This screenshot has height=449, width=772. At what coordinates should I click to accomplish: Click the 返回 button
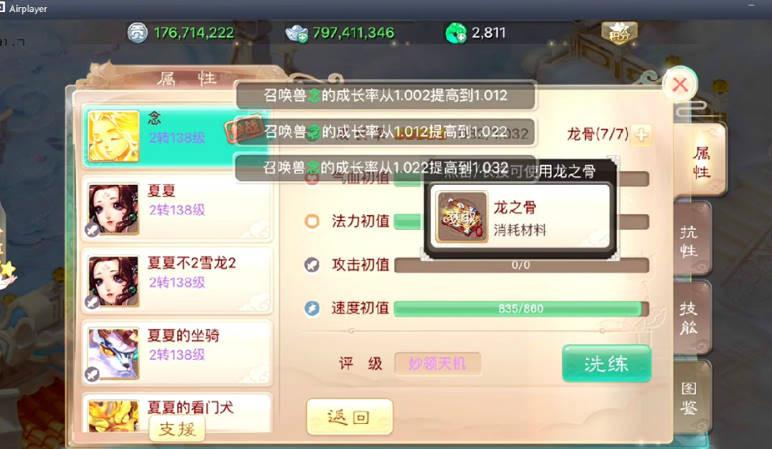tap(350, 417)
